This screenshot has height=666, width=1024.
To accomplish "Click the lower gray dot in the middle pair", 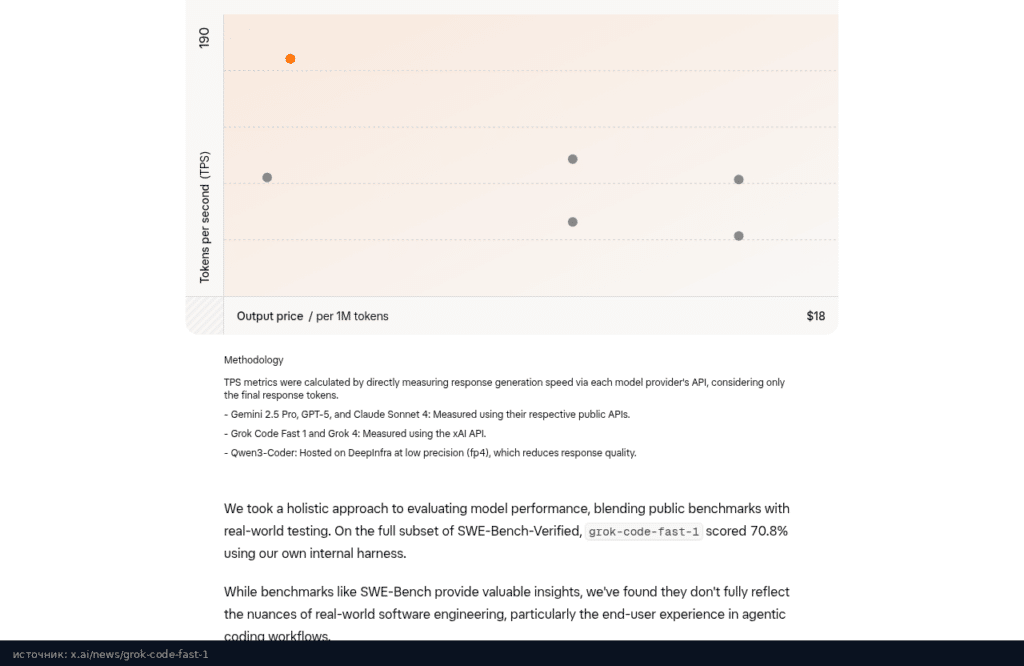I will point(573,222).
